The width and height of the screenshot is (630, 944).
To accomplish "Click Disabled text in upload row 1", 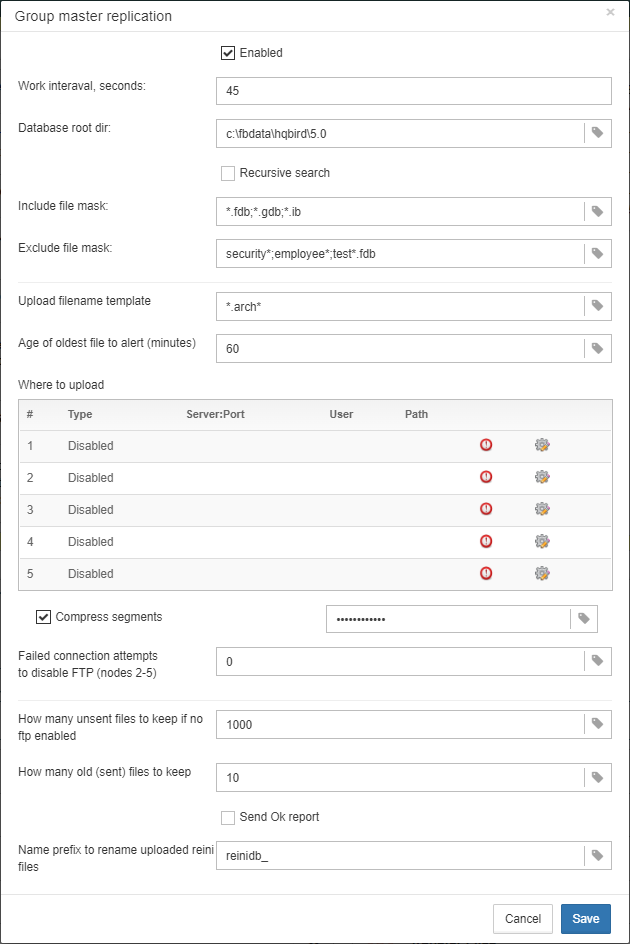I will [90, 446].
